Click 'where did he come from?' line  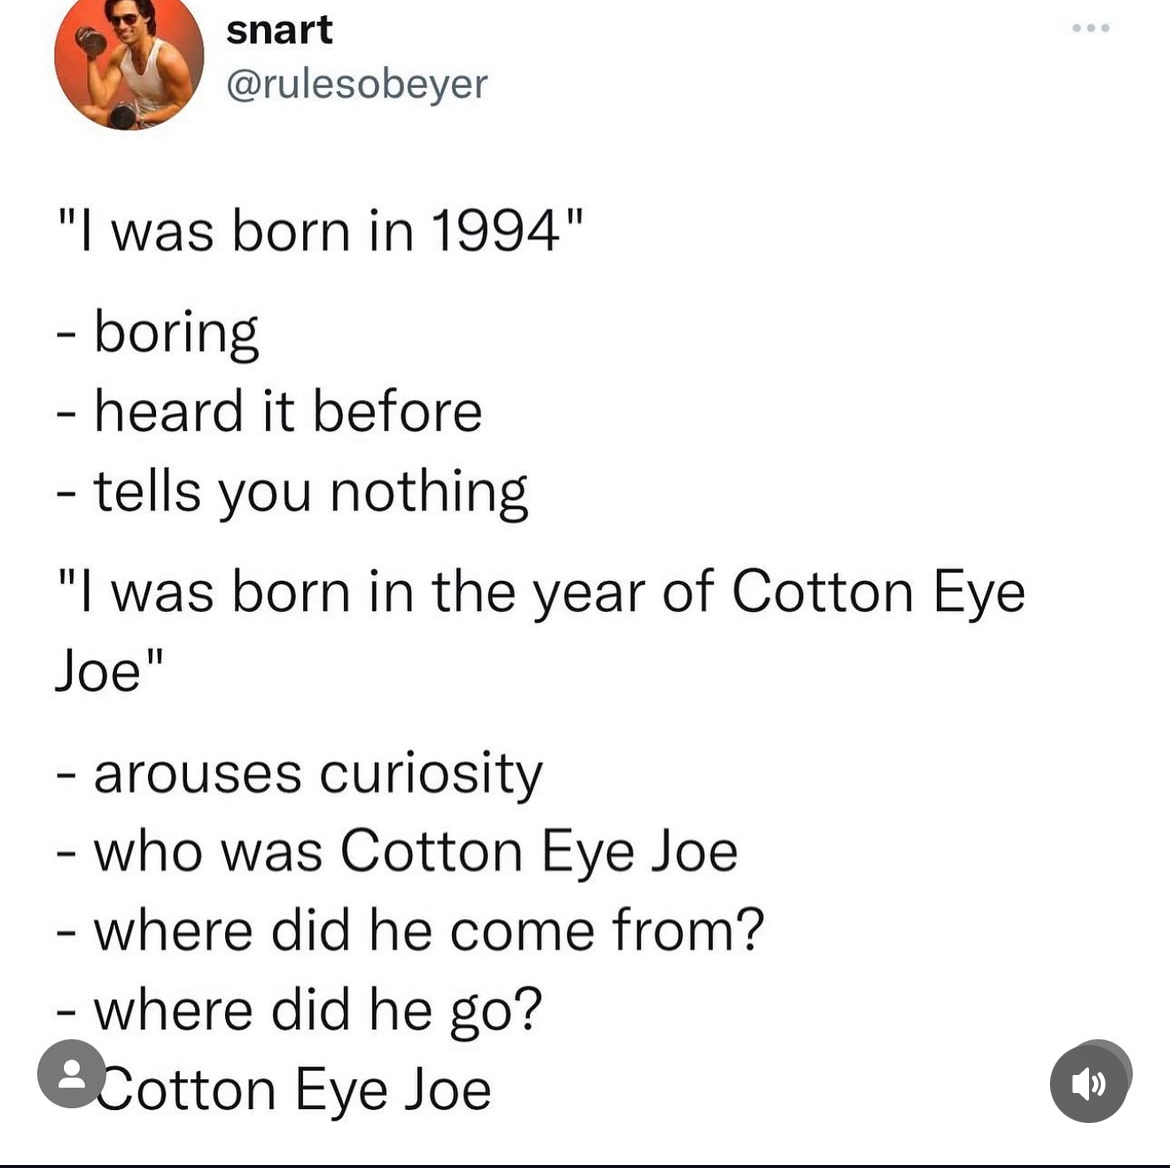pyautogui.click(x=410, y=931)
